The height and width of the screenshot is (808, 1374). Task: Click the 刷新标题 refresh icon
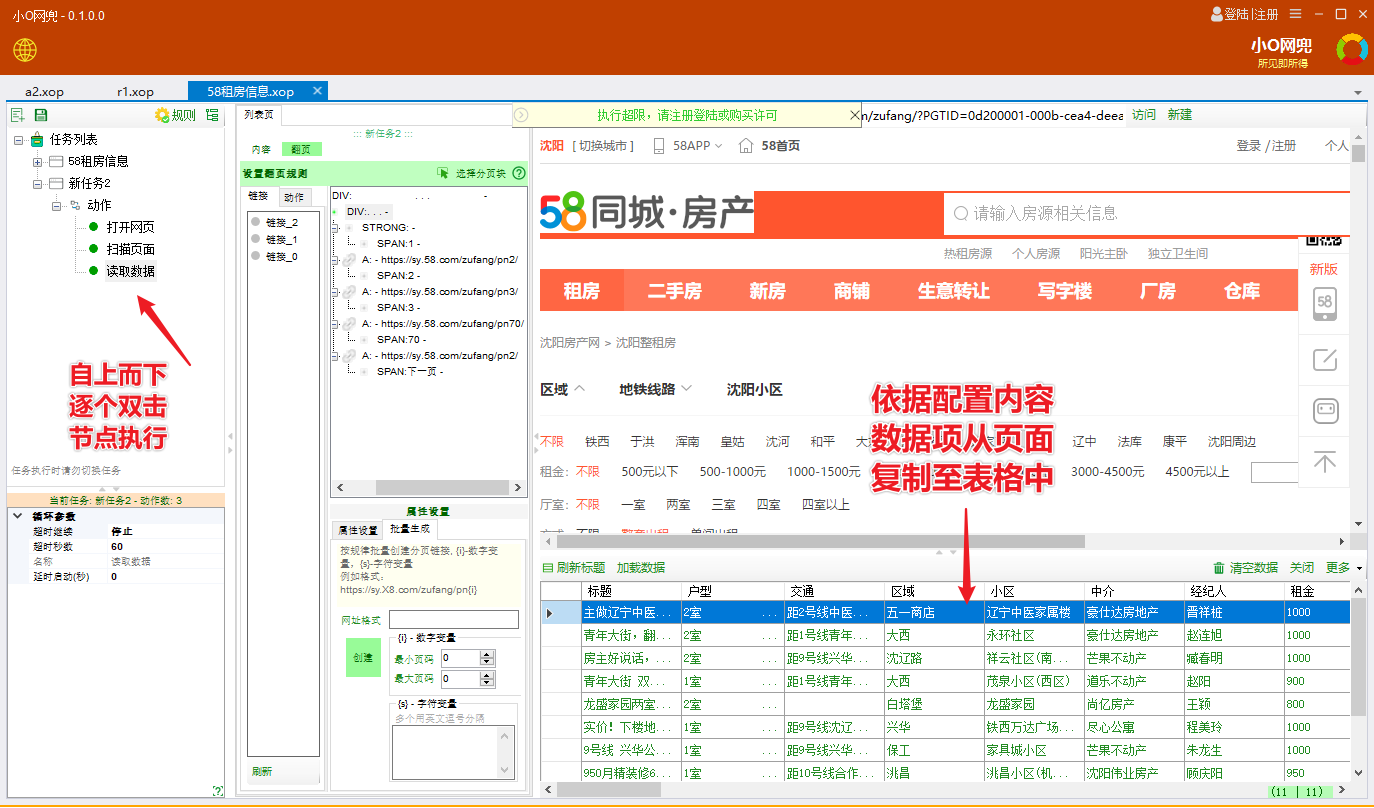(547, 568)
